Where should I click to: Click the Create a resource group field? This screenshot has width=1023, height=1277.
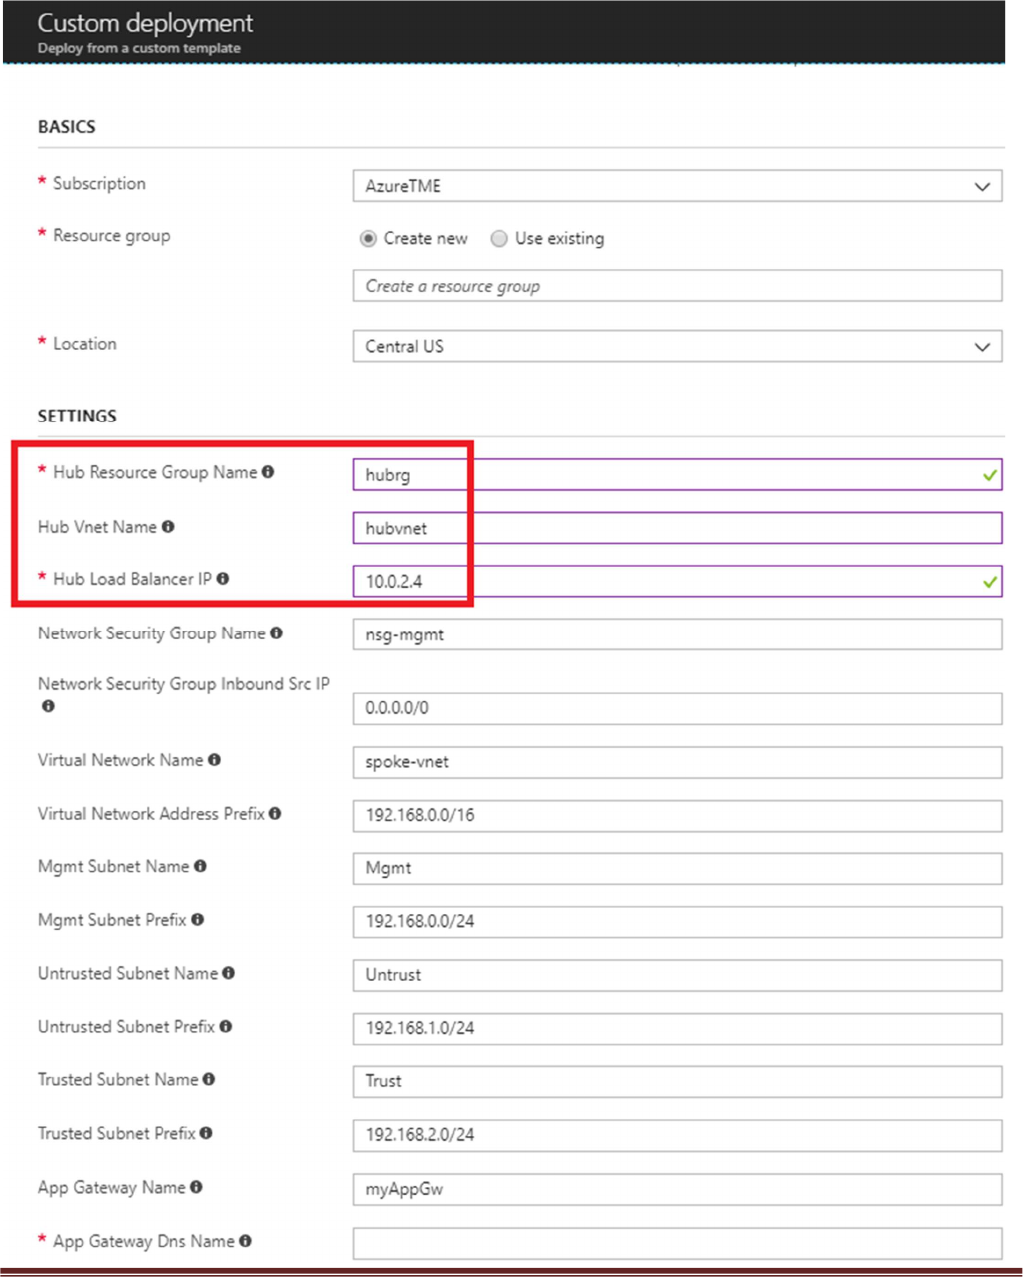[x=677, y=286]
